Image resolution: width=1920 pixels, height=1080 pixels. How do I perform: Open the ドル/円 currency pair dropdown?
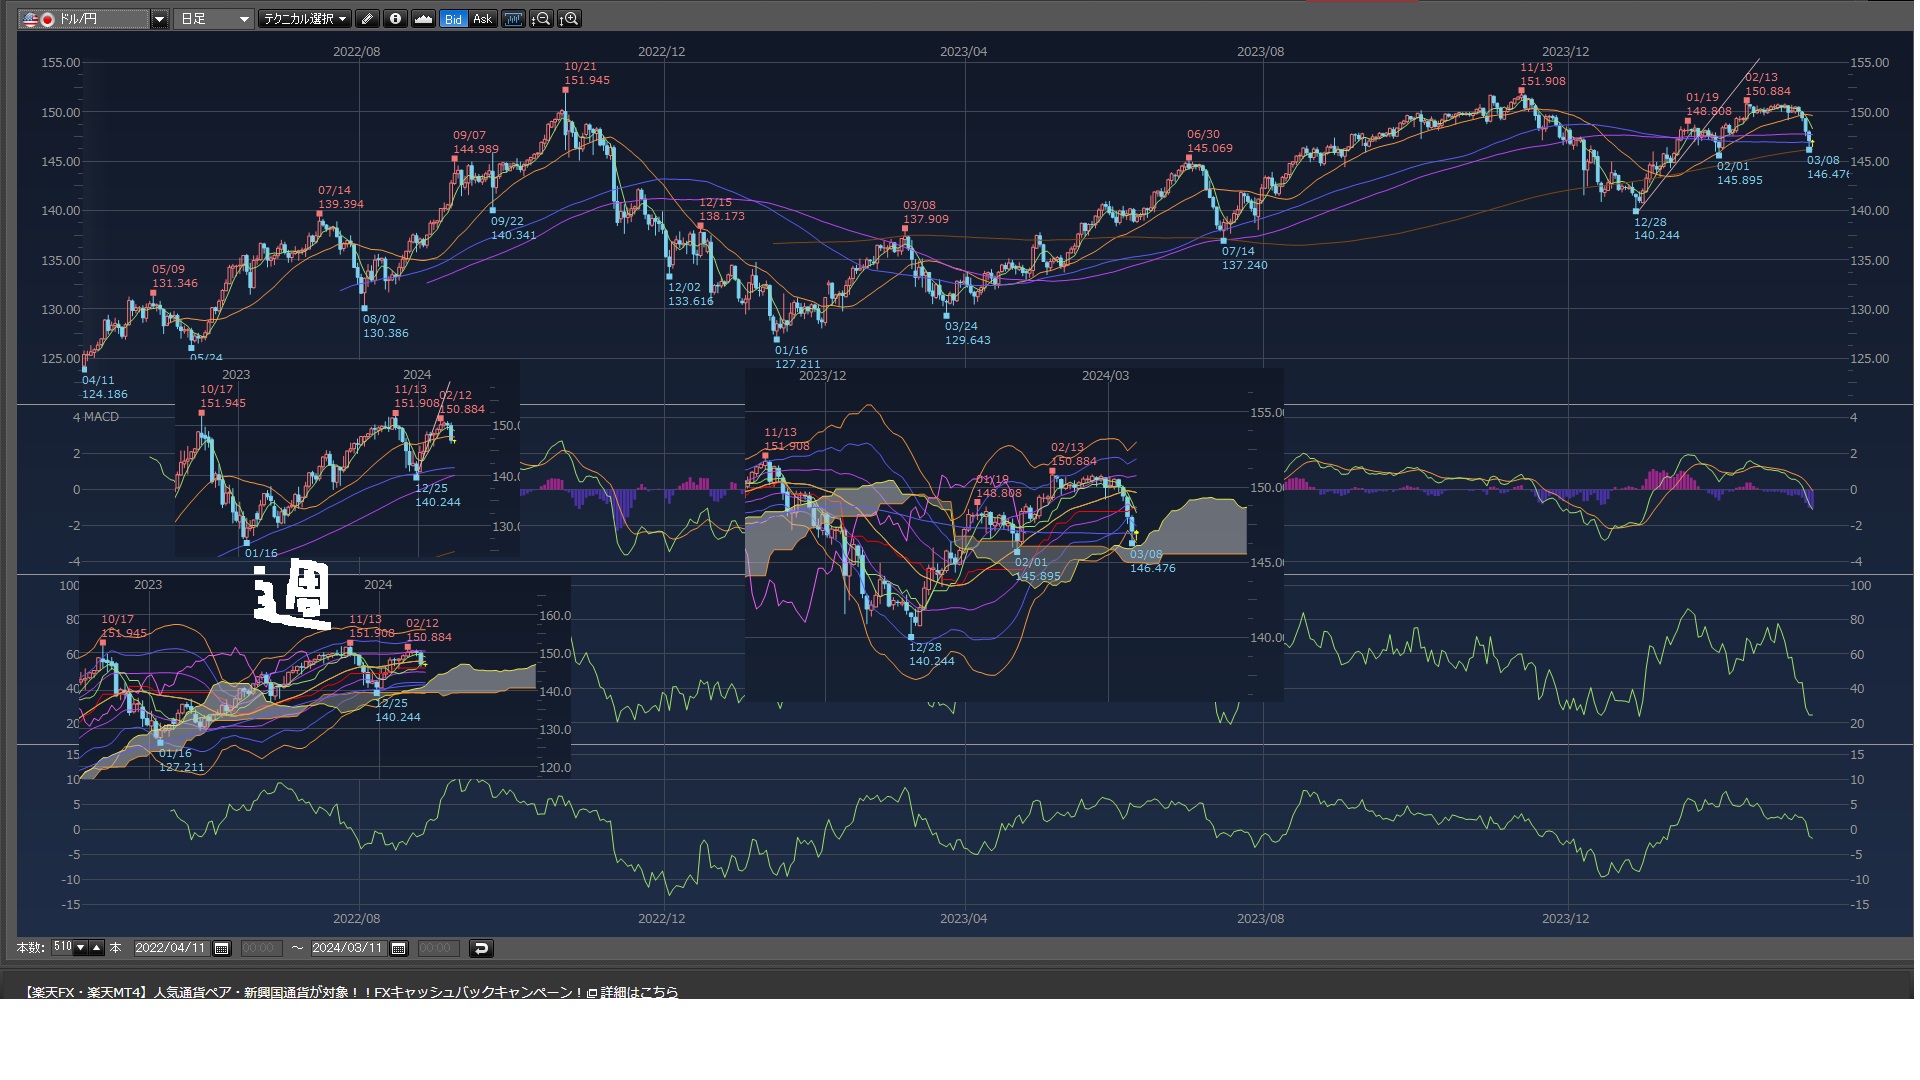point(159,19)
